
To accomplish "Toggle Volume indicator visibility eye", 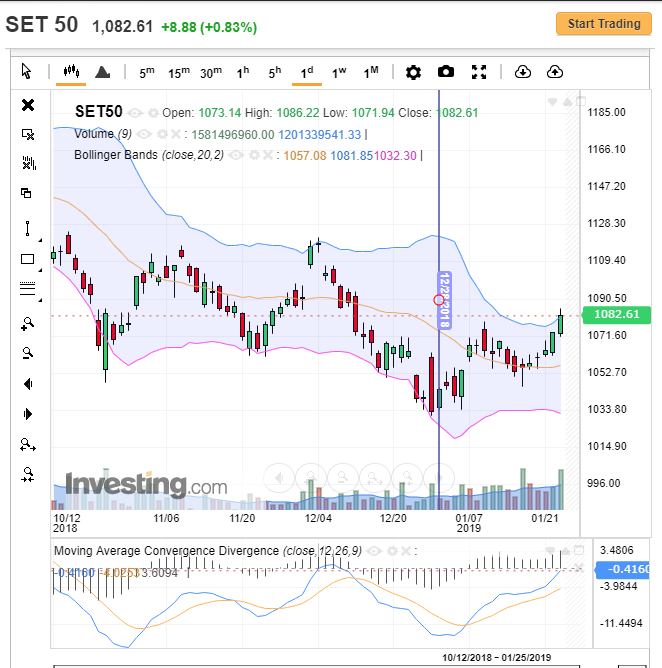I will [144, 135].
